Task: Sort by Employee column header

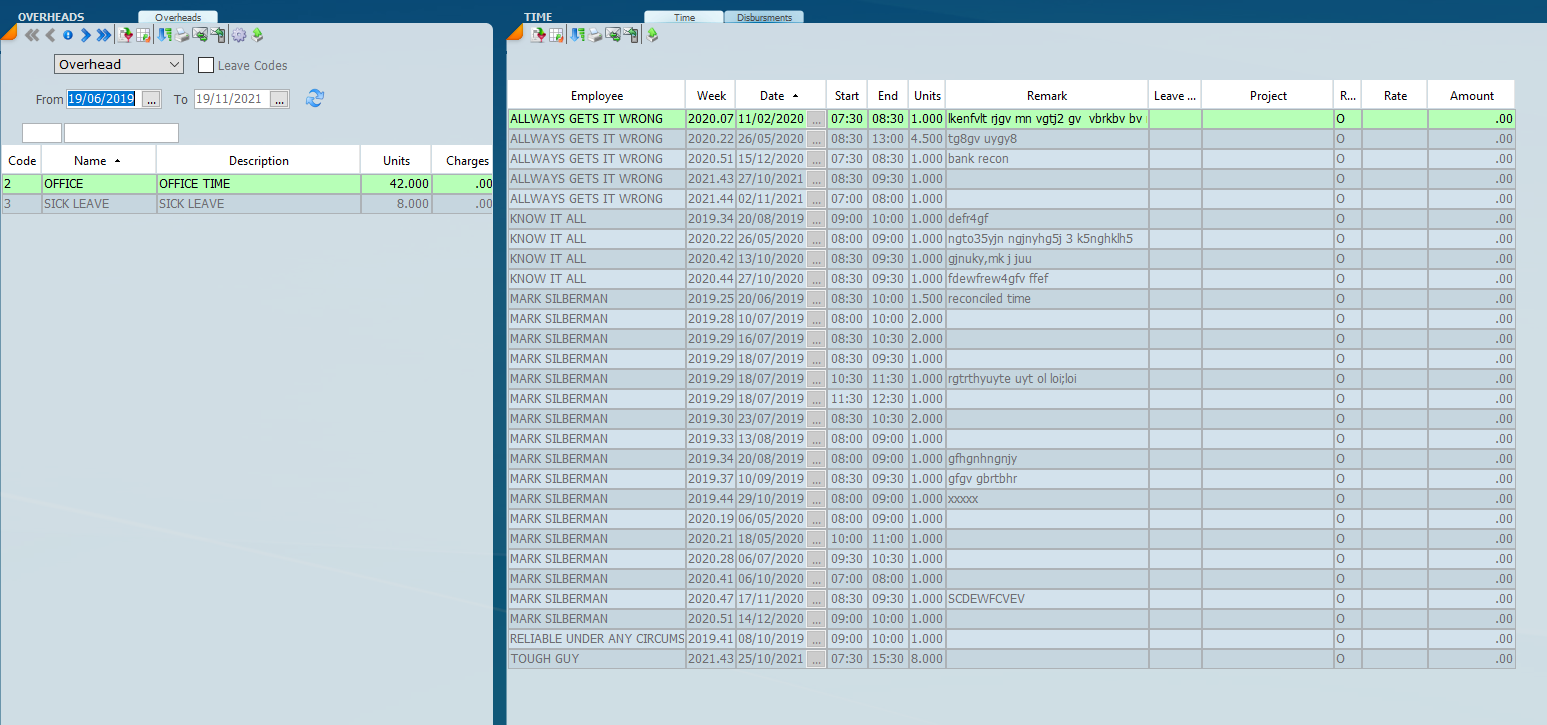Action: 596,96
